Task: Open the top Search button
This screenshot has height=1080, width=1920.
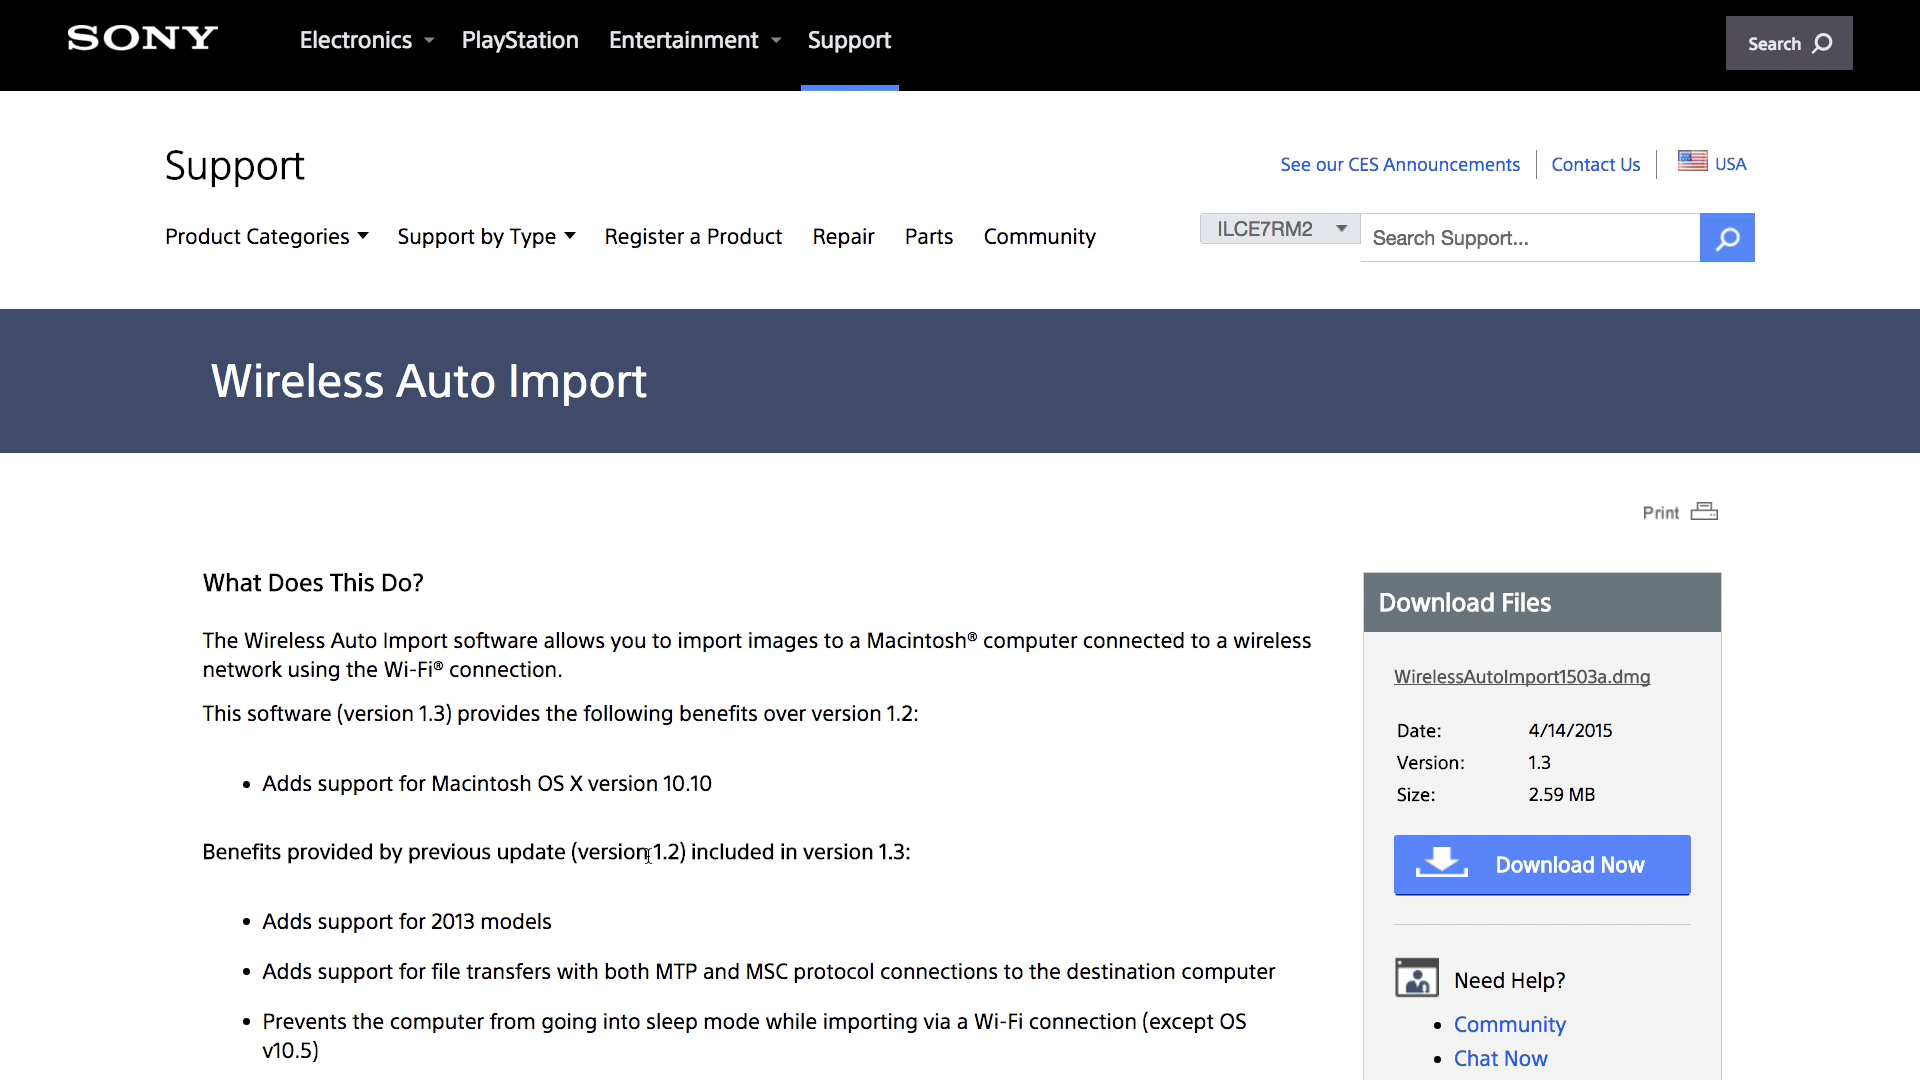Action: click(x=1788, y=43)
